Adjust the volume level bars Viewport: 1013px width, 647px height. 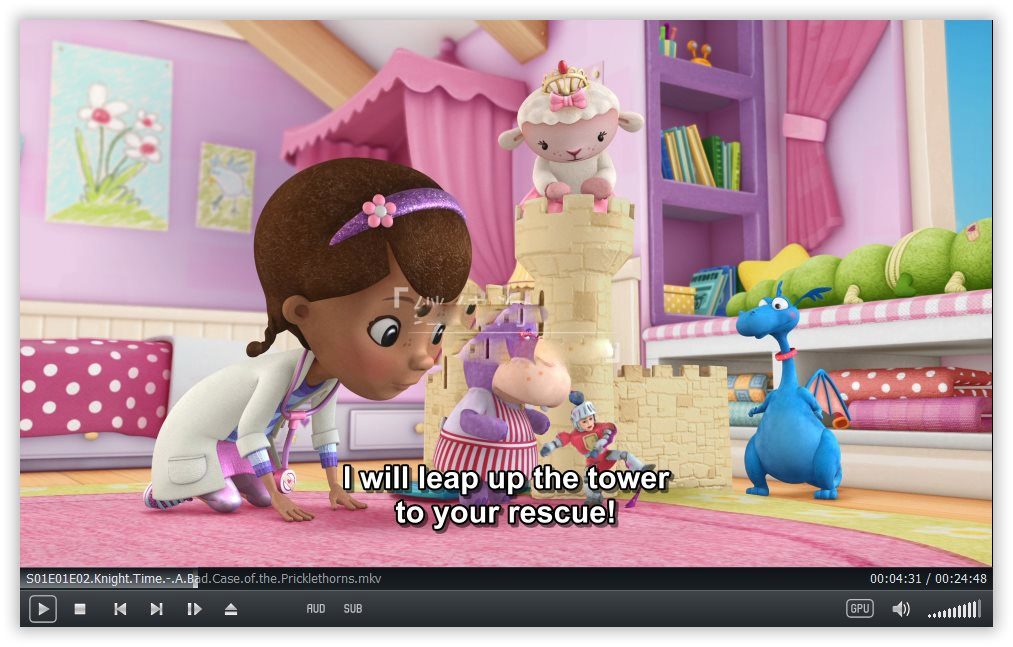click(x=954, y=609)
